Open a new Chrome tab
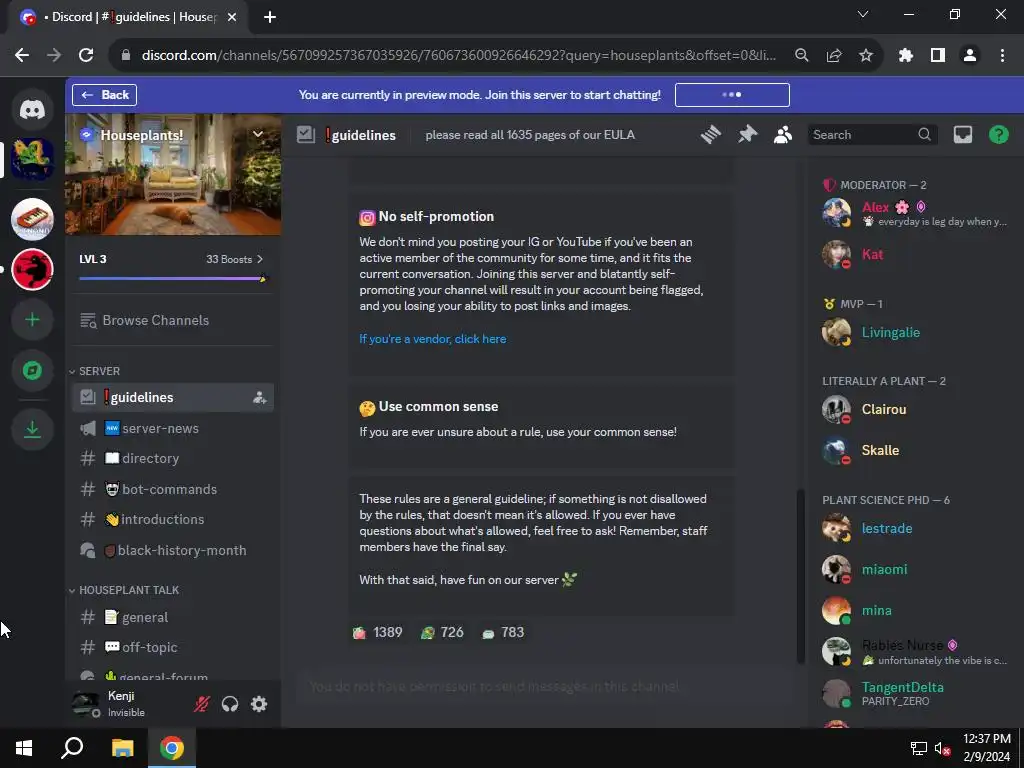This screenshot has height=768, width=1024. click(270, 17)
